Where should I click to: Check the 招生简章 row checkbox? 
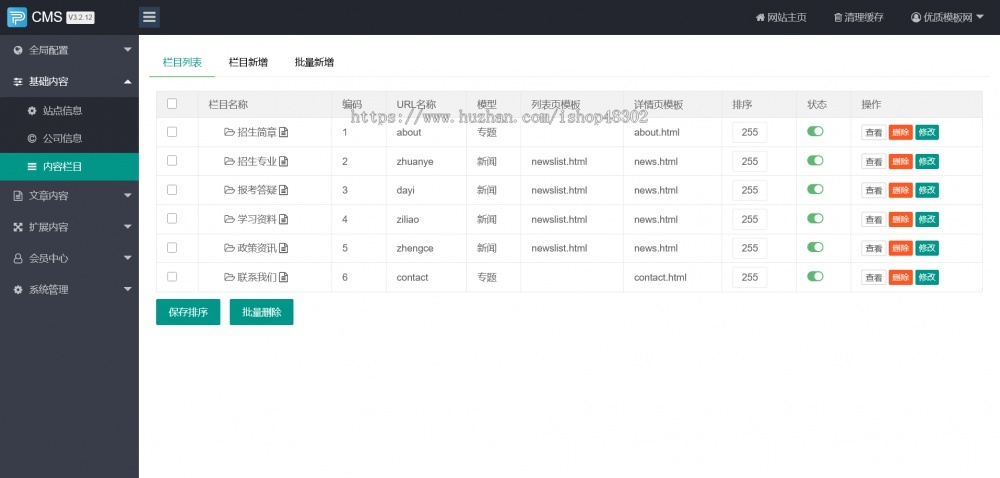[x=172, y=132]
